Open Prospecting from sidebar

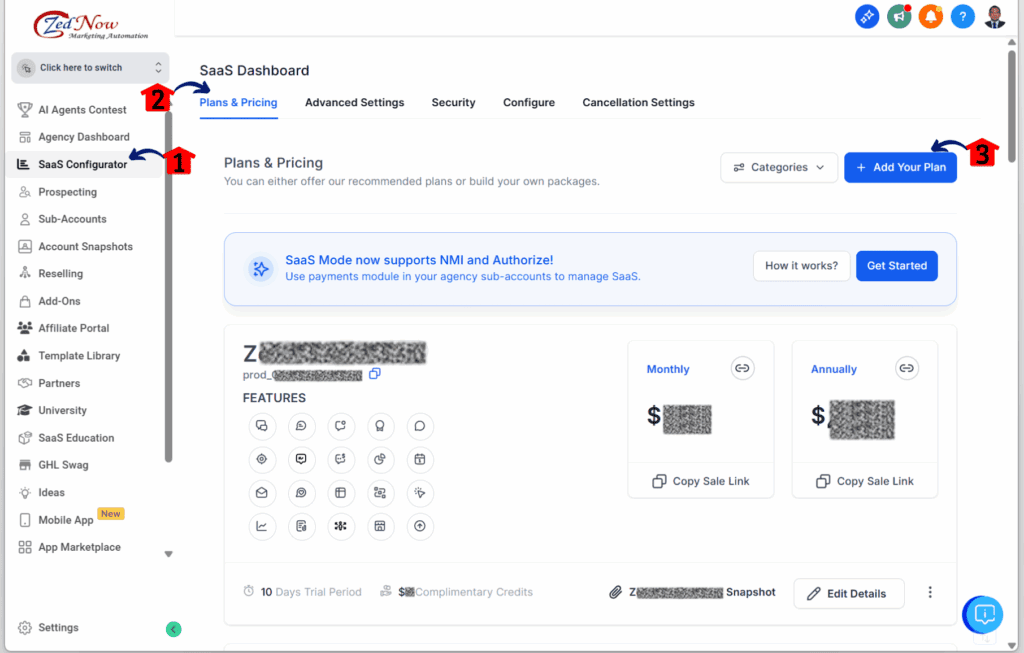tap(67, 192)
